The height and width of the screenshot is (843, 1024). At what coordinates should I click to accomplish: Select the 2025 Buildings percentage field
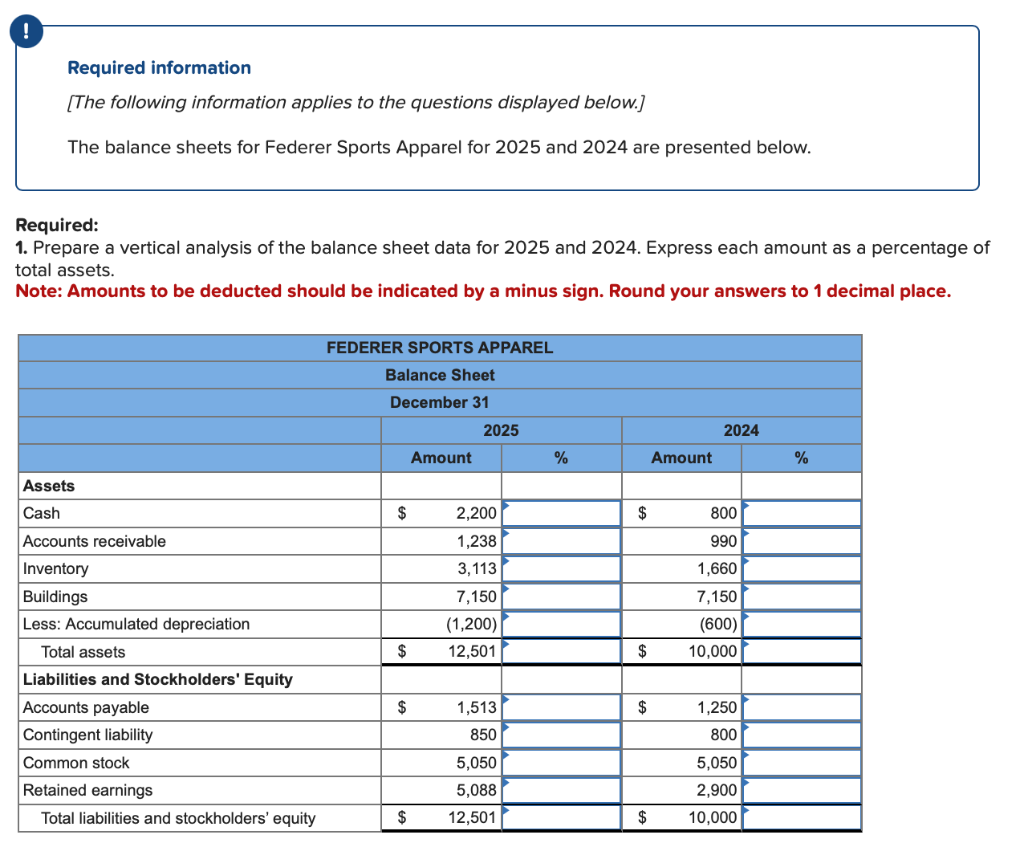tap(561, 597)
